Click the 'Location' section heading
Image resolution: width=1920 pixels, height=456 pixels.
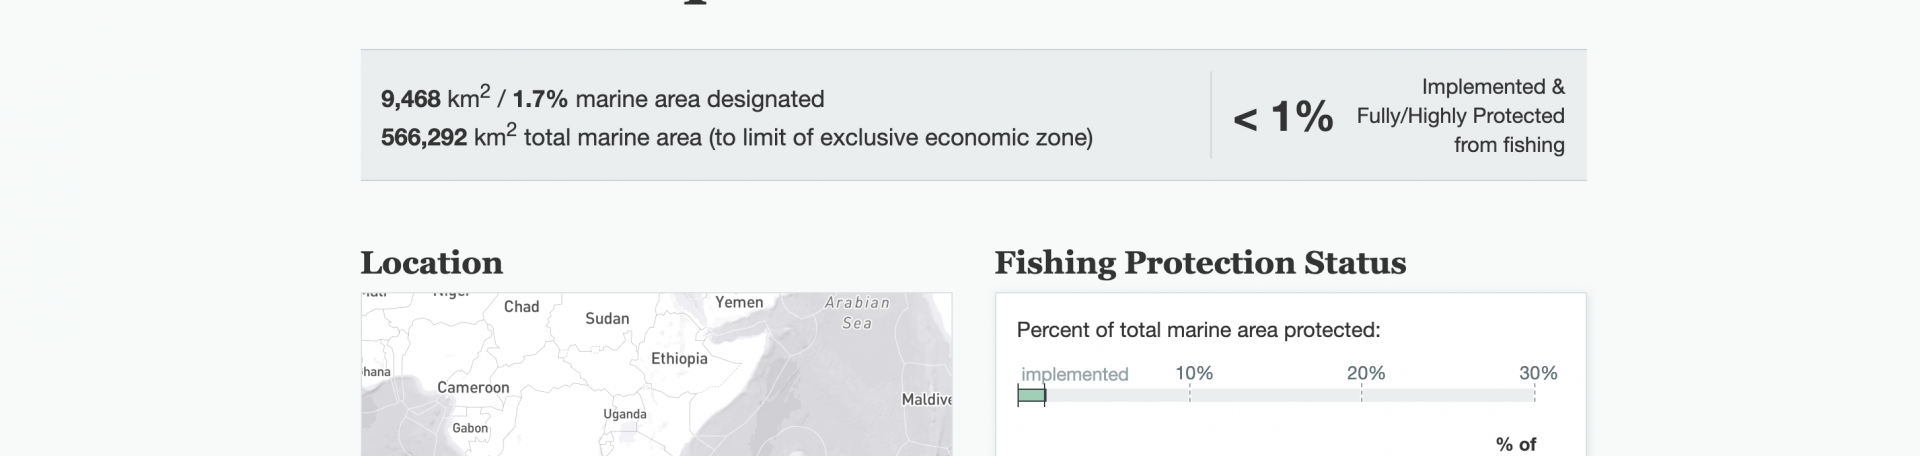pyautogui.click(x=431, y=263)
